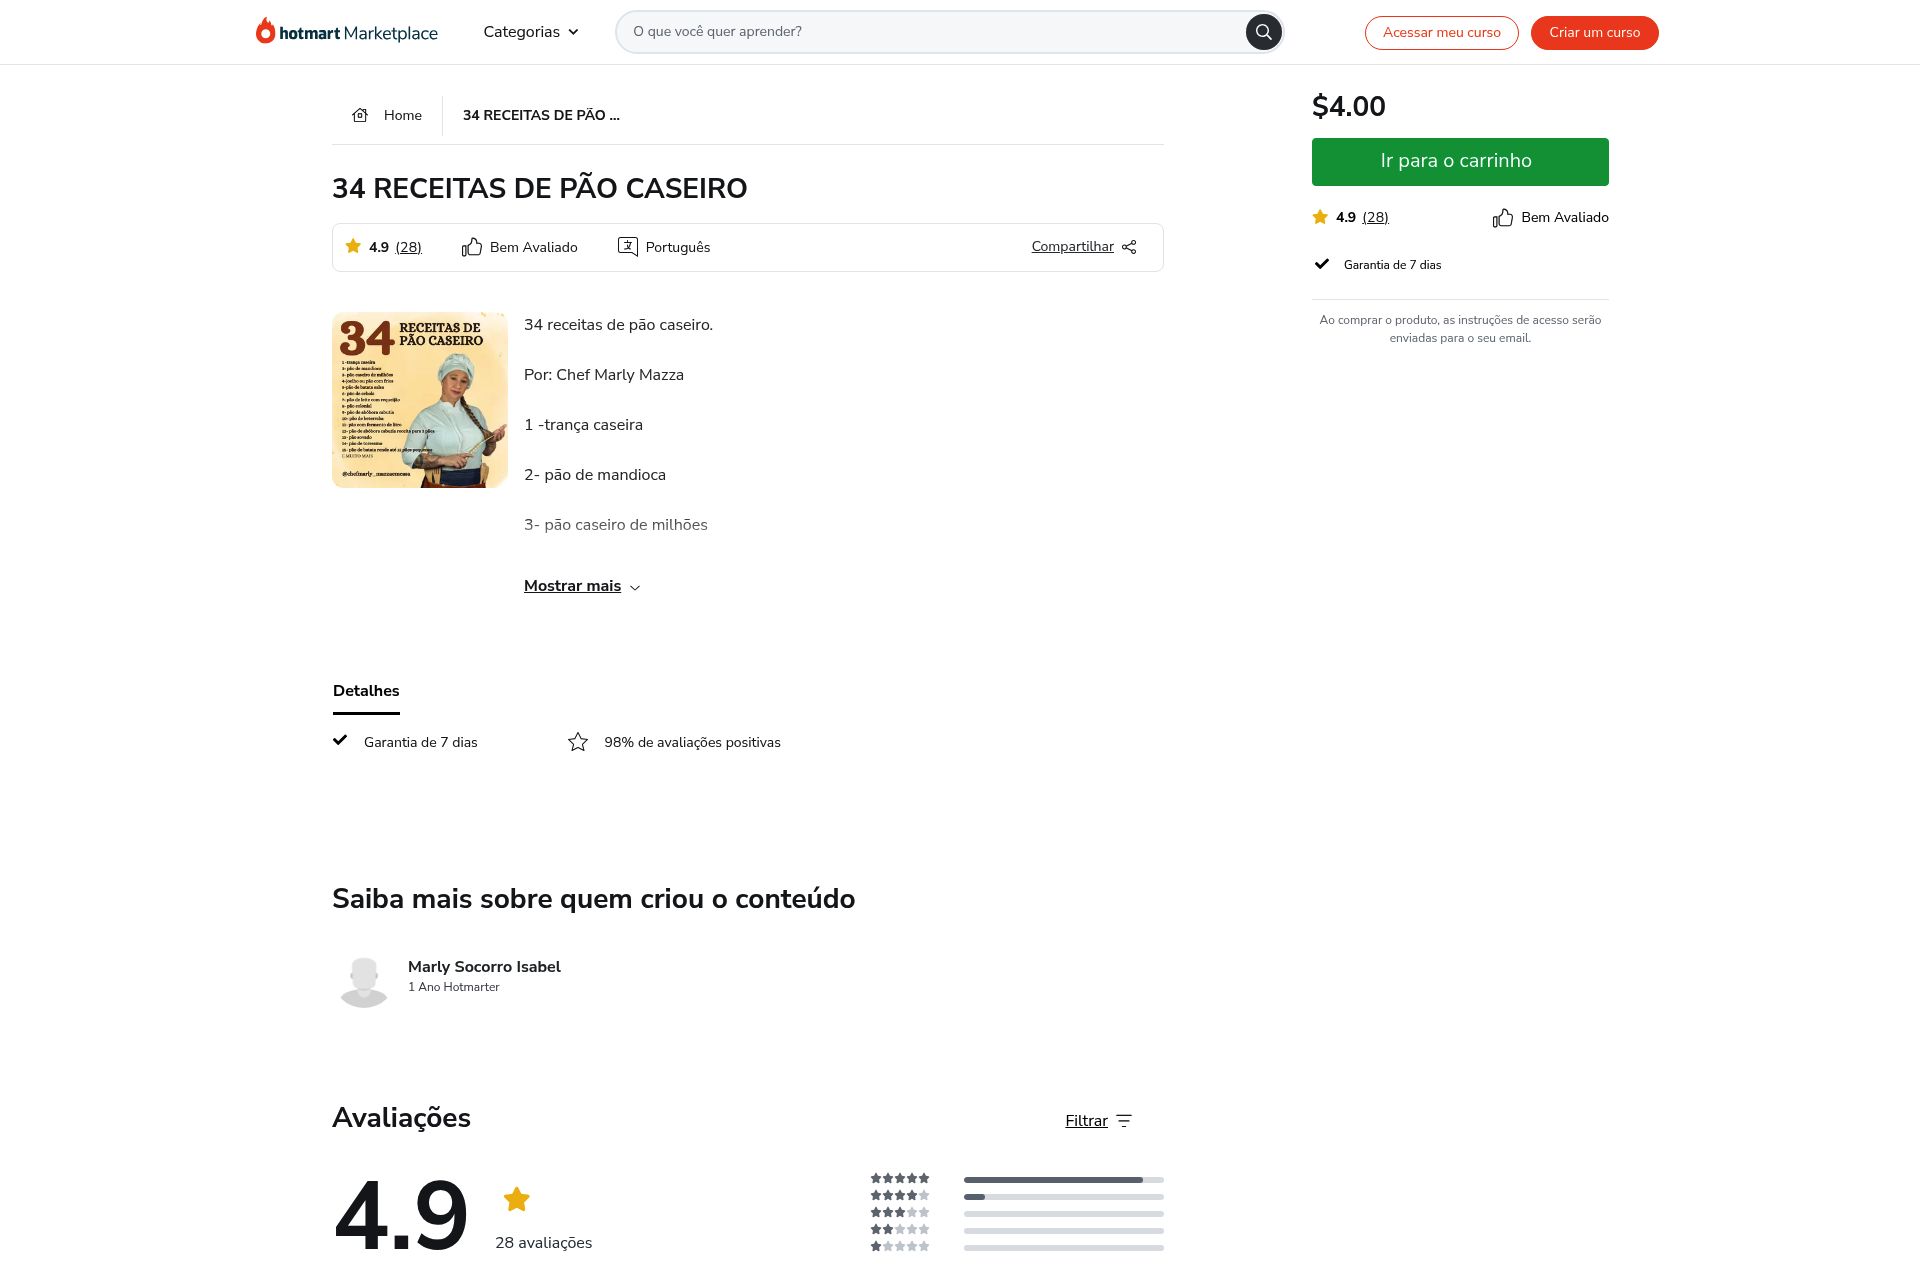The image size is (1920, 1280).
Task: Open the 34 RECEITAS DE PÃO breadcrumb
Action: click(541, 115)
